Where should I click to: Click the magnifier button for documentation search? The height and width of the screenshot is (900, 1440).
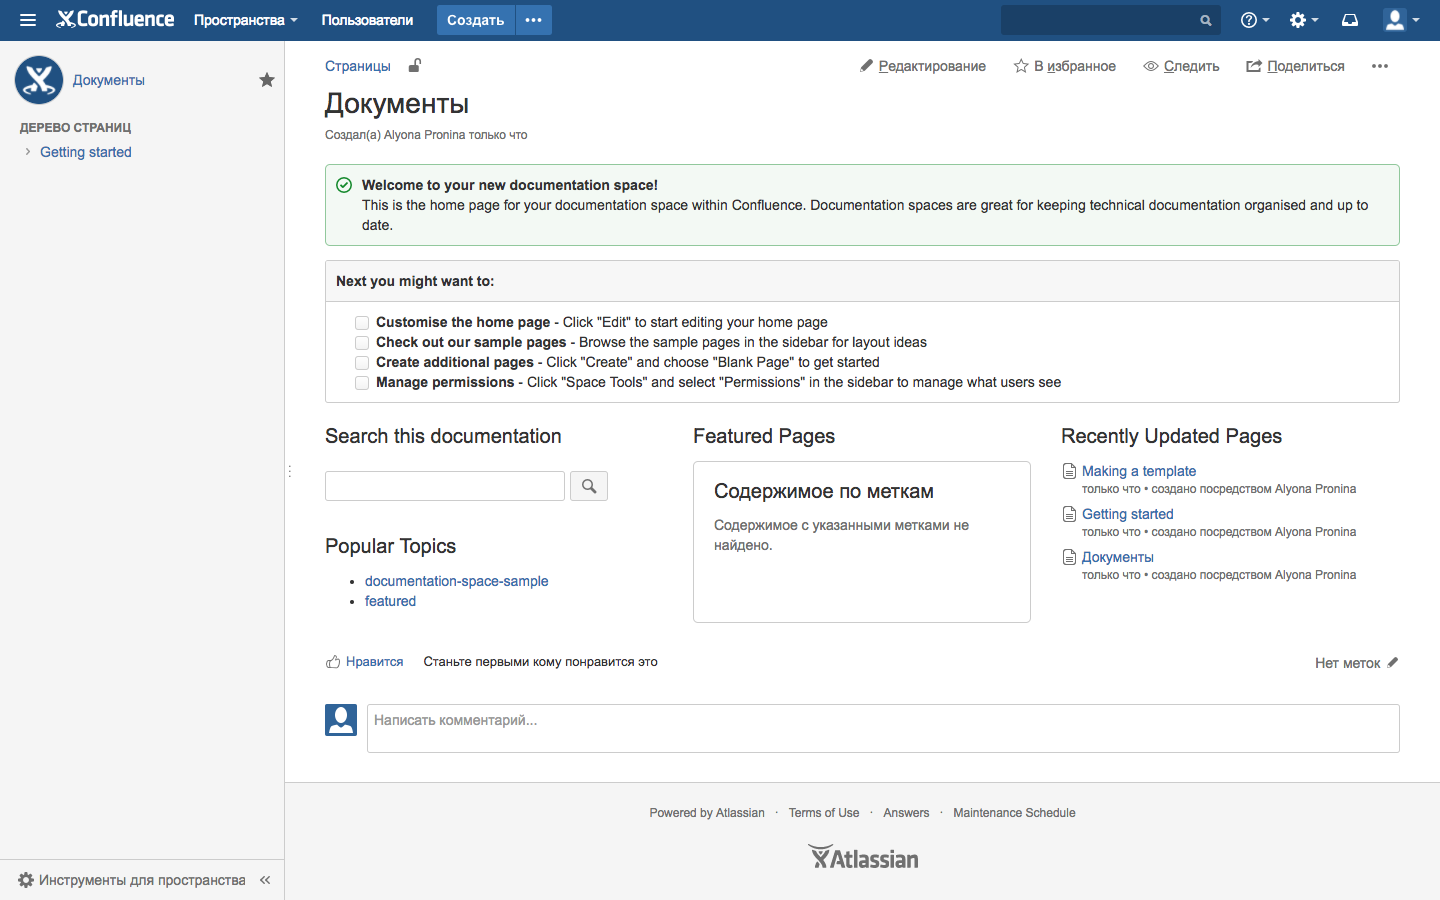(x=589, y=486)
